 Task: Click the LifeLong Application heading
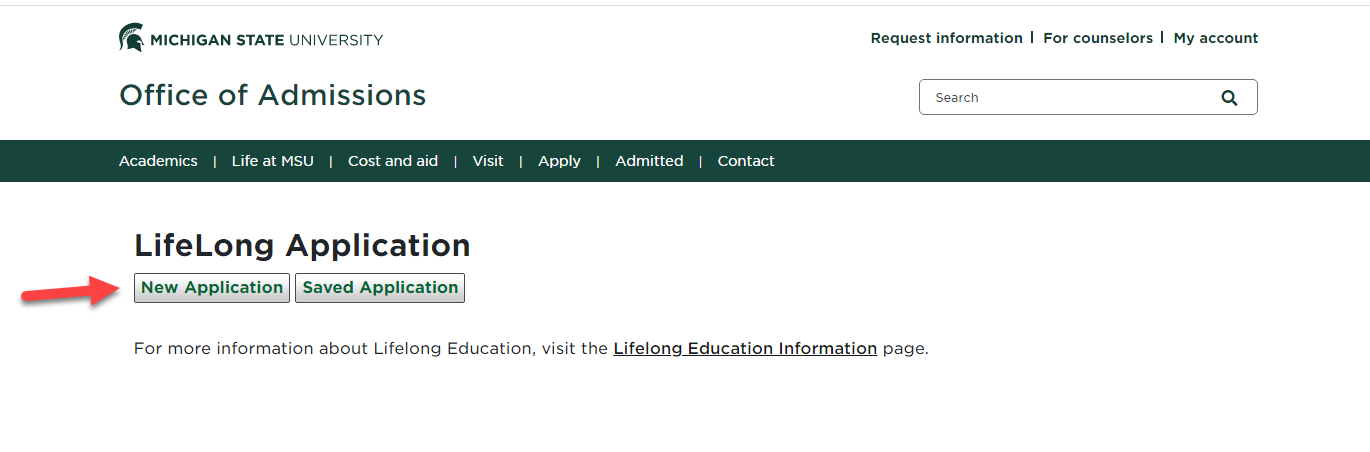click(x=302, y=245)
